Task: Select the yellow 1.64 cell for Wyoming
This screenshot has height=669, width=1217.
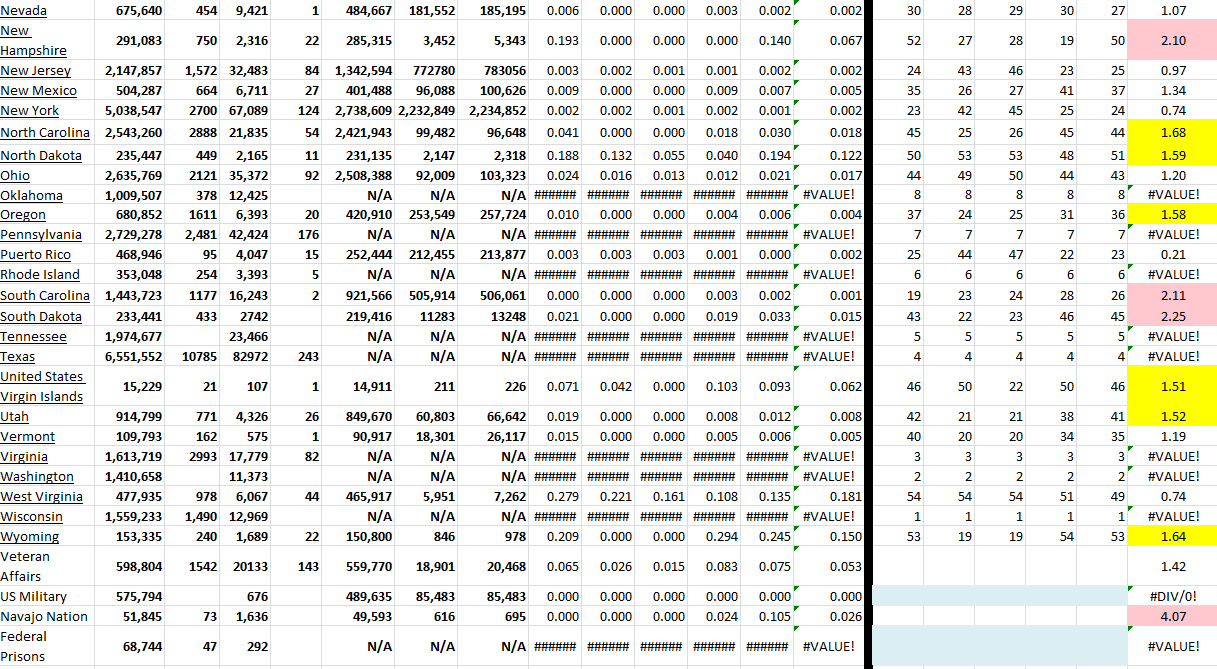Action: click(1172, 536)
